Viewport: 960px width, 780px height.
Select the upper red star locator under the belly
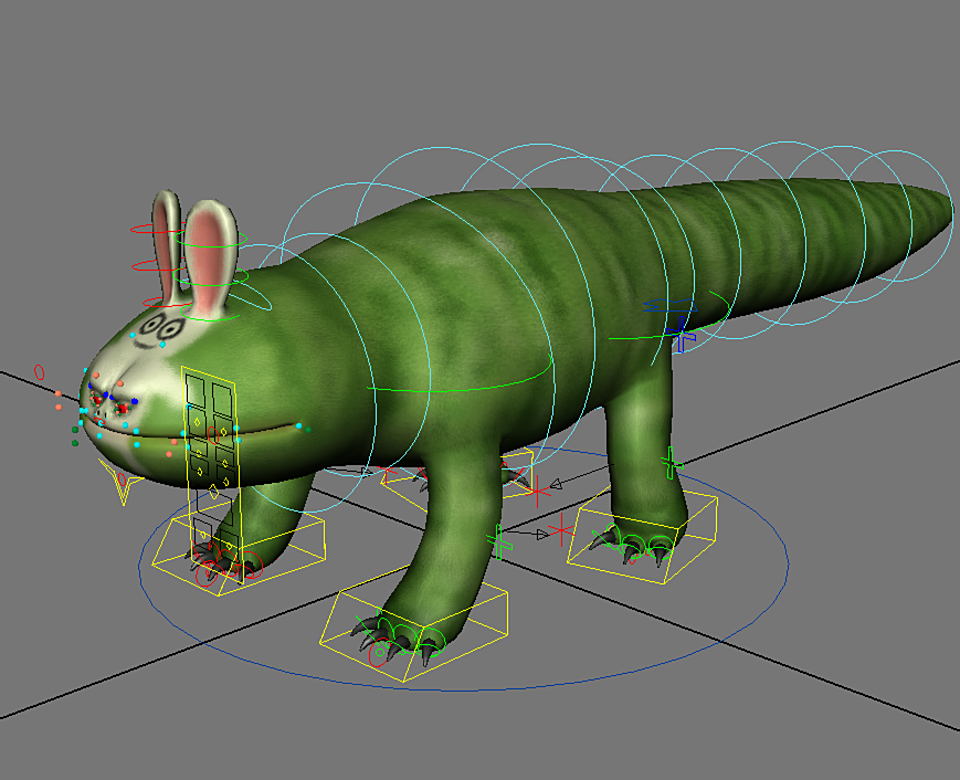coord(537,491)
